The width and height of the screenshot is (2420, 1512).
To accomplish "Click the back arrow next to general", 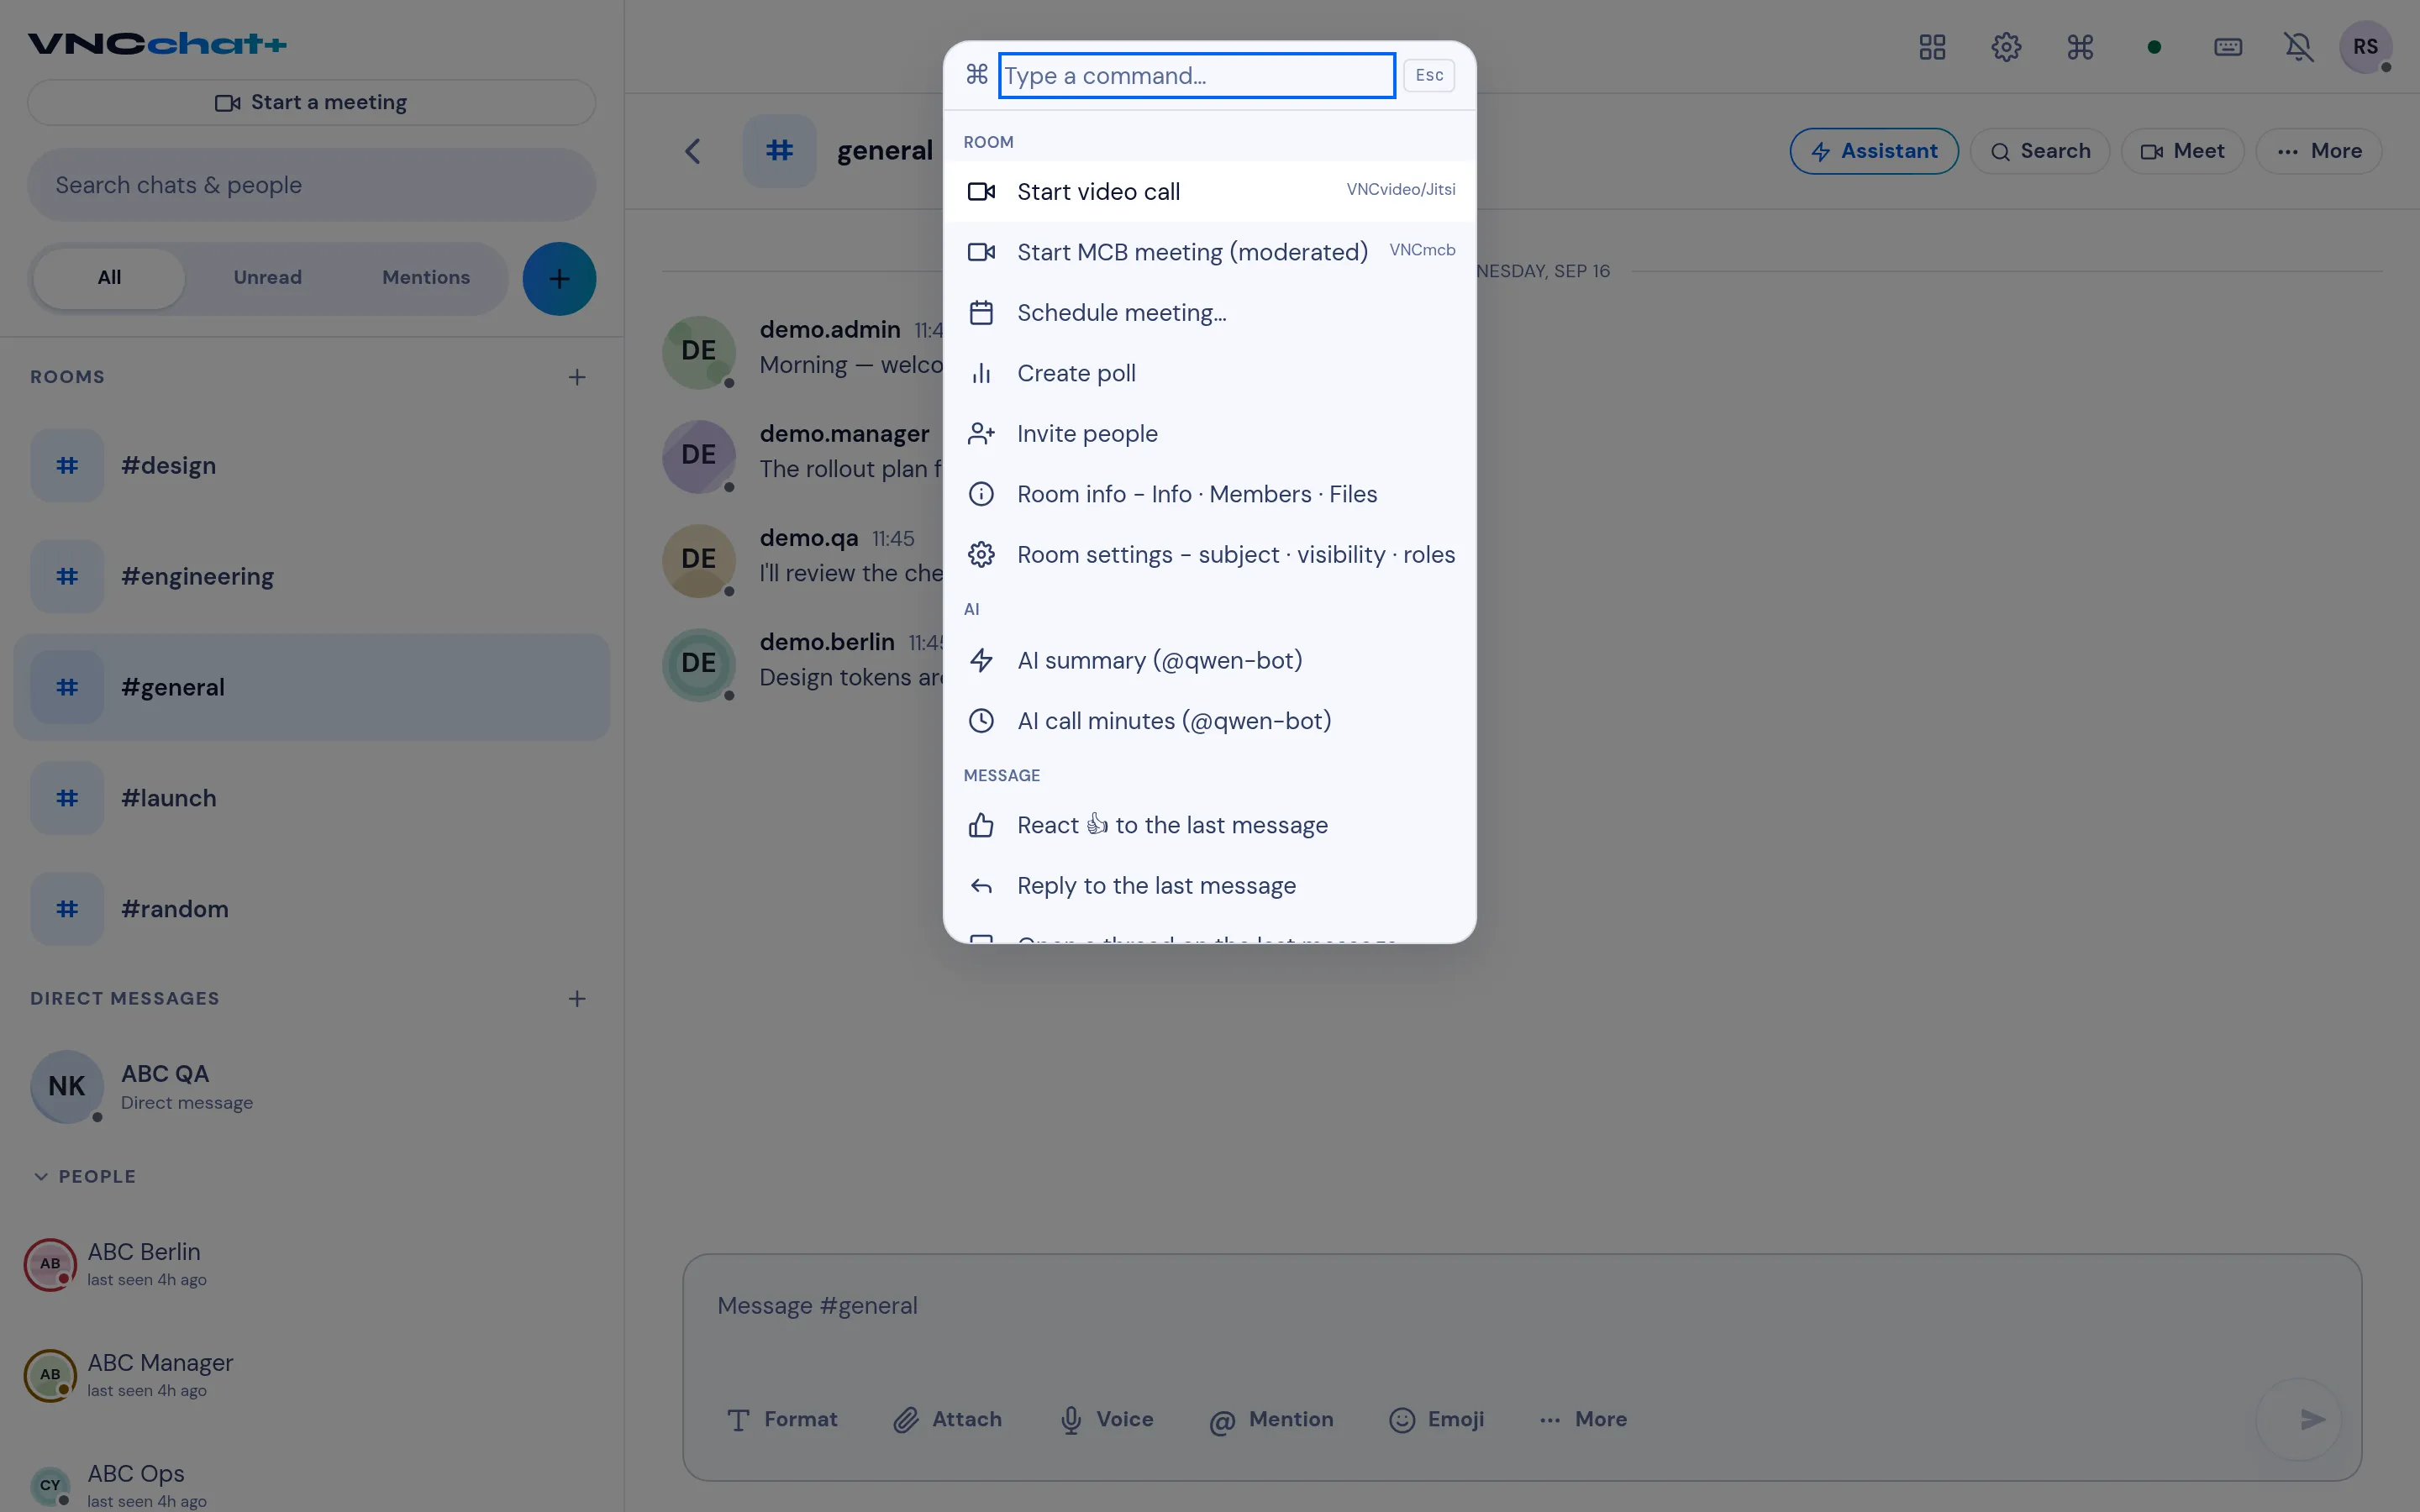I will 692,151.
